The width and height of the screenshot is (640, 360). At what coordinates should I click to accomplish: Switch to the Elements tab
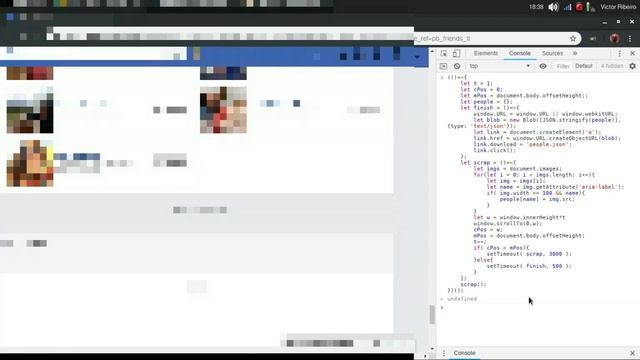click(486, 53)
